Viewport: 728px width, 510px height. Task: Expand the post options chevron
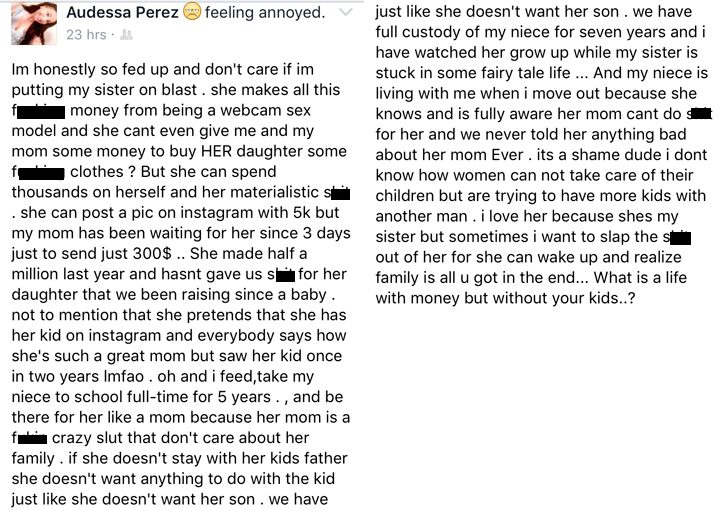point(346,12)
